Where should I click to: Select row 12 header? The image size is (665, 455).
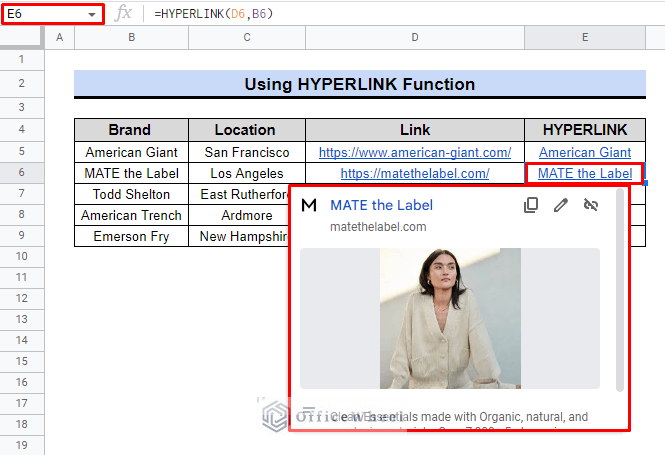(22, 299)
